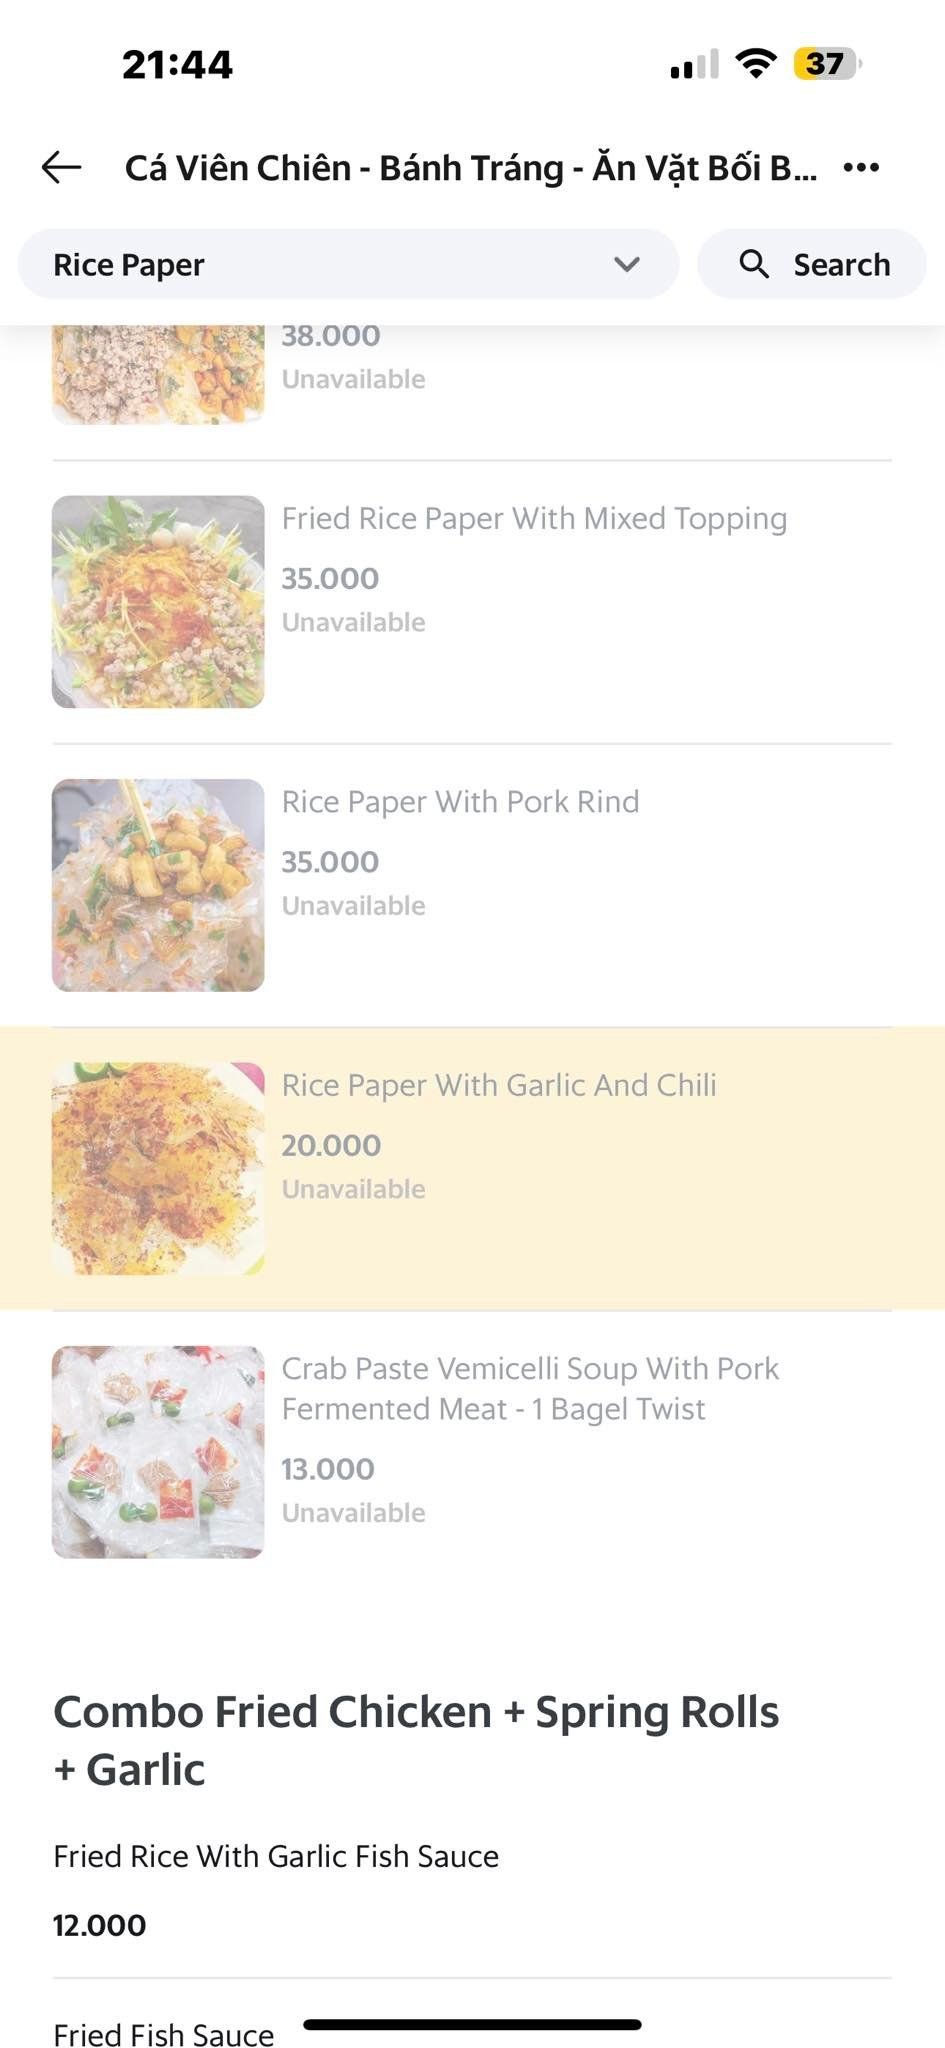Tap the battery level indicator
This screenshot has width=945, height=2048.
click(826, 64)
